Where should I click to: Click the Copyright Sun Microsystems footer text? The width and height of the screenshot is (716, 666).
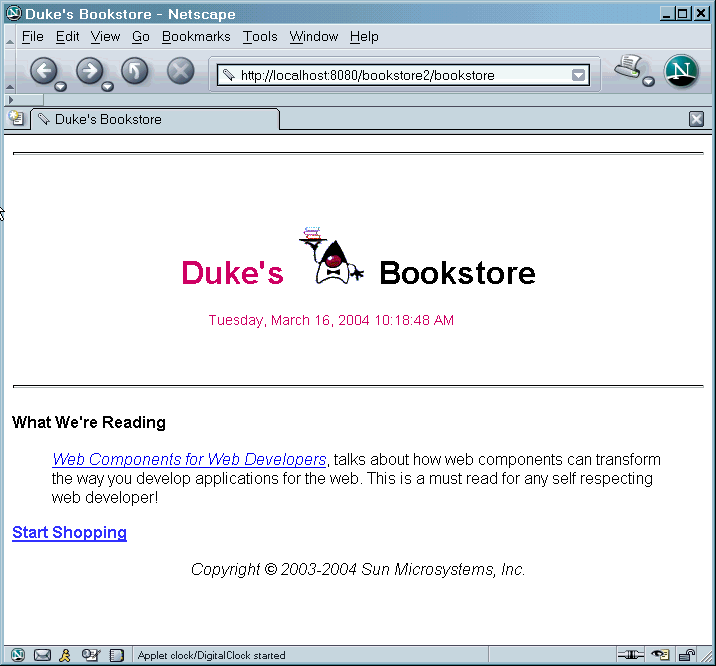pyautogui.click(x=358, y=569)
